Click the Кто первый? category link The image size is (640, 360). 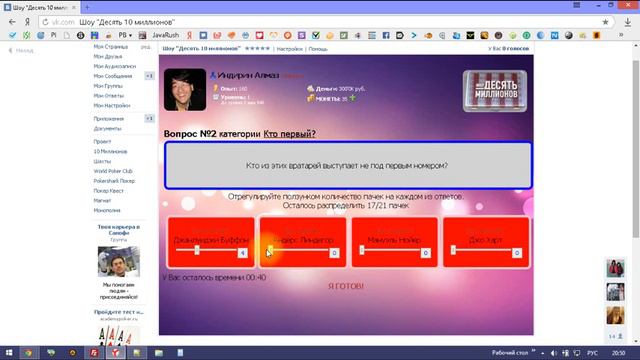289,134
